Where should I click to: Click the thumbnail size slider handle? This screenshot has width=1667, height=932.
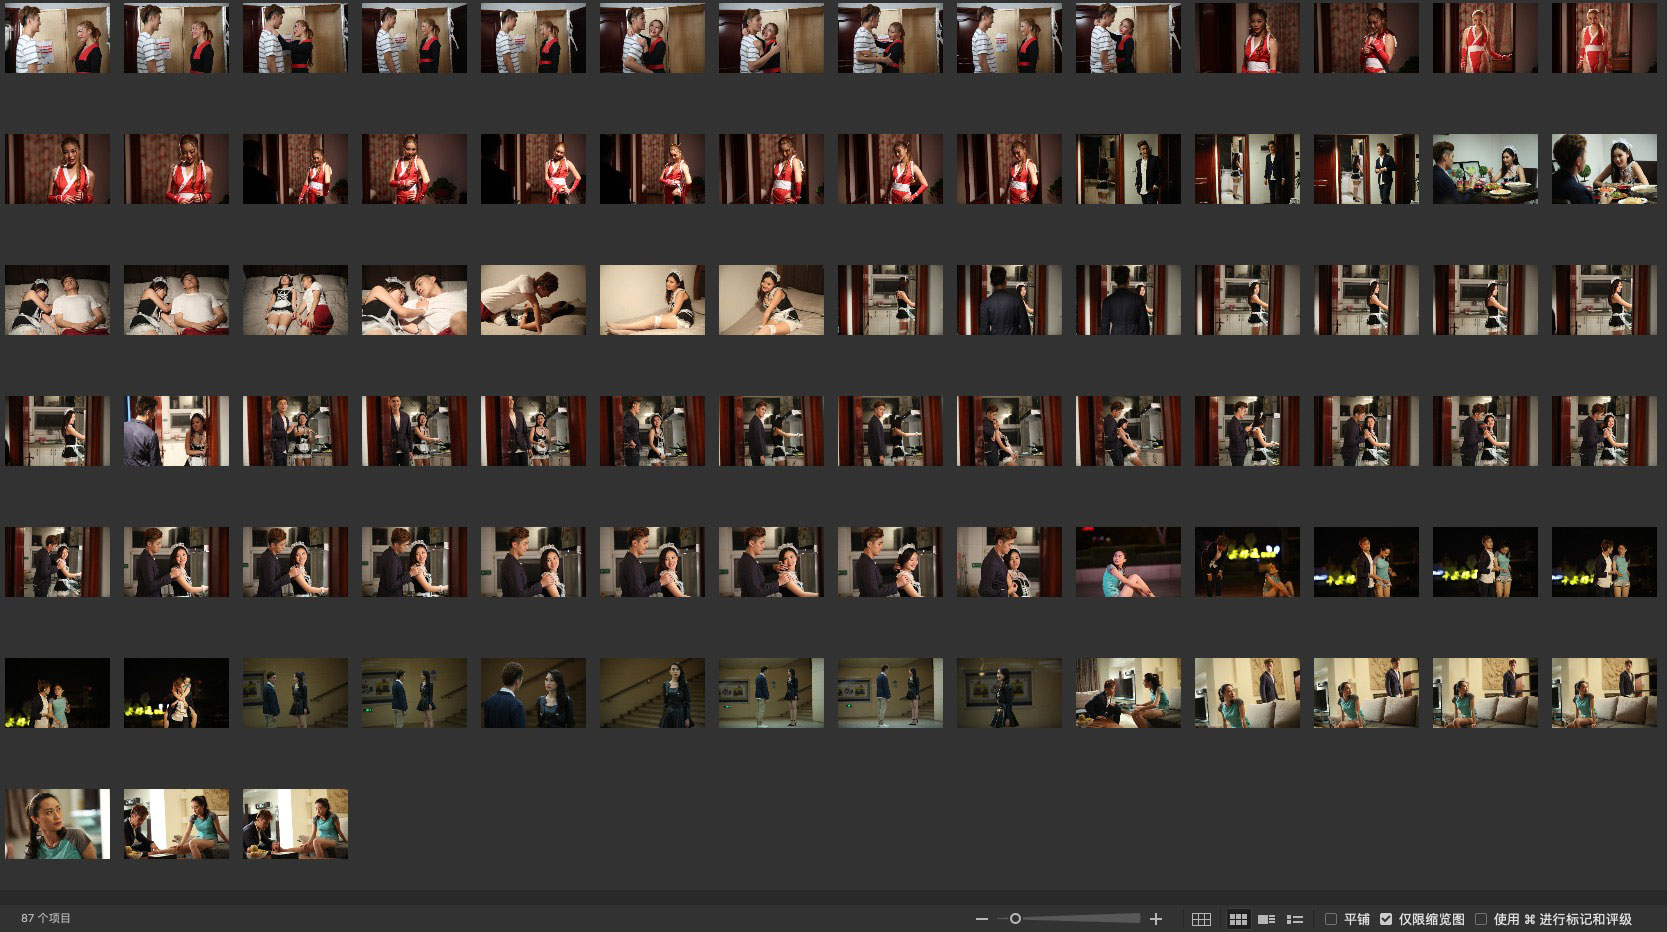pyautogui.click(x=1015, y=919)
